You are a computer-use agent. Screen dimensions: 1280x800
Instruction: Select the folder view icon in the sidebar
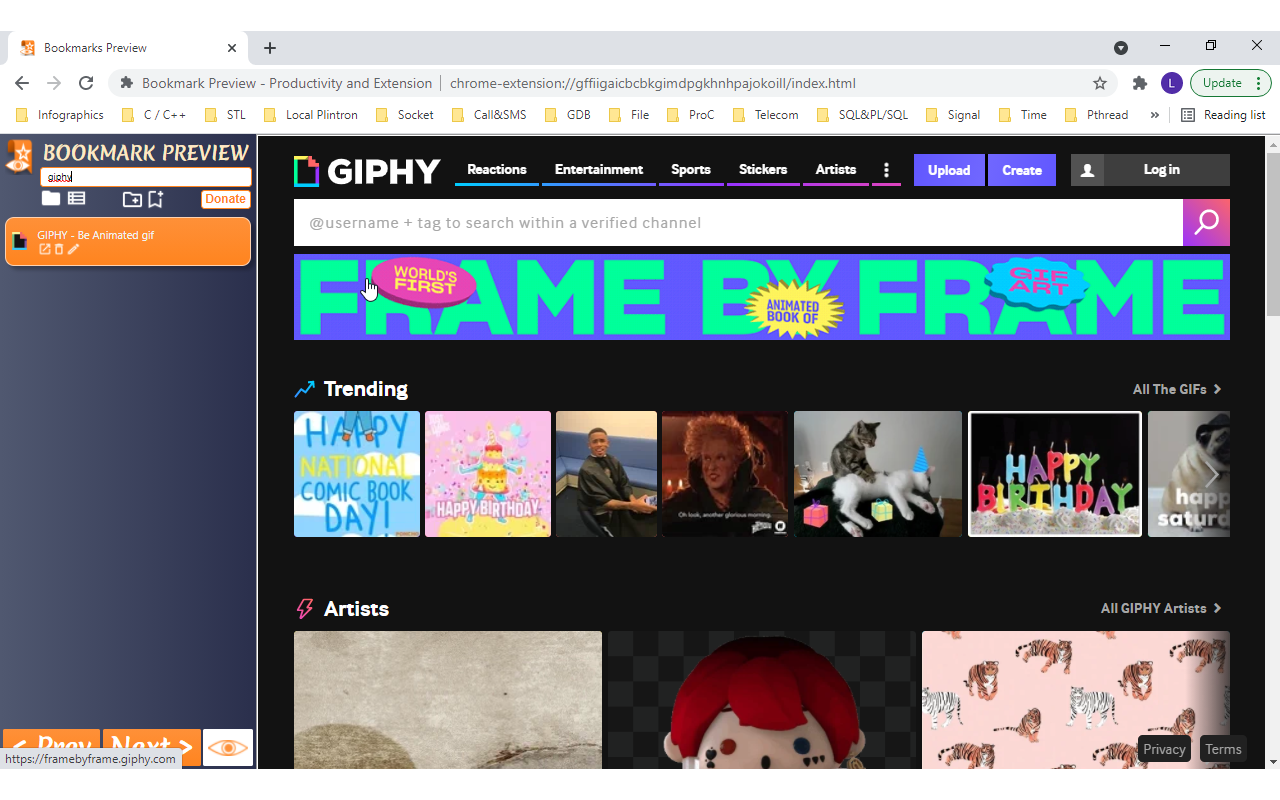(x=51, y=198)
